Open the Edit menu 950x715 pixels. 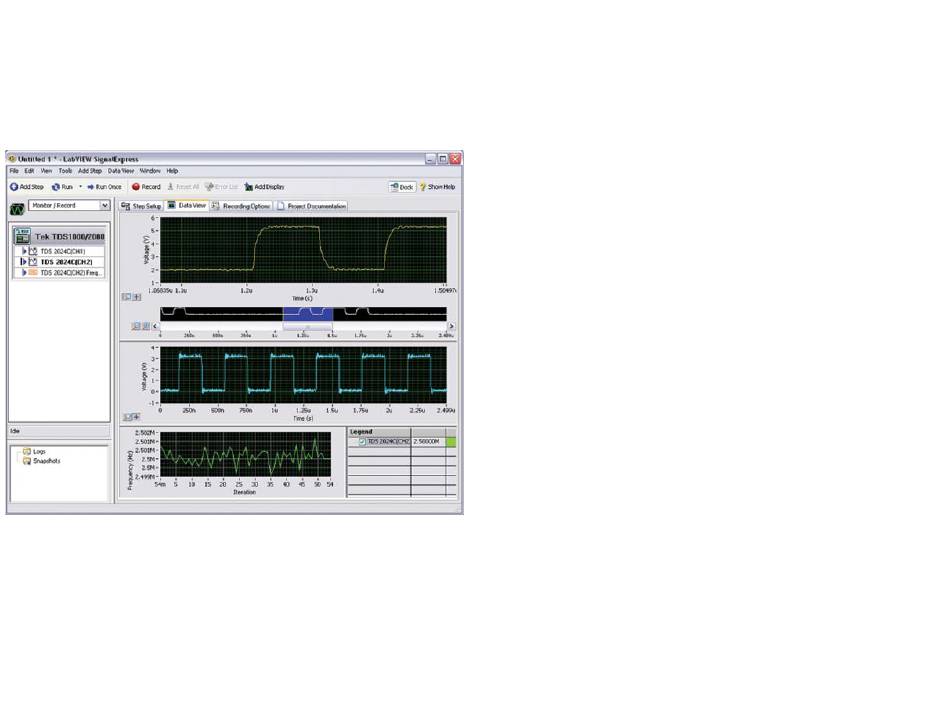click(x=29, y=171)
